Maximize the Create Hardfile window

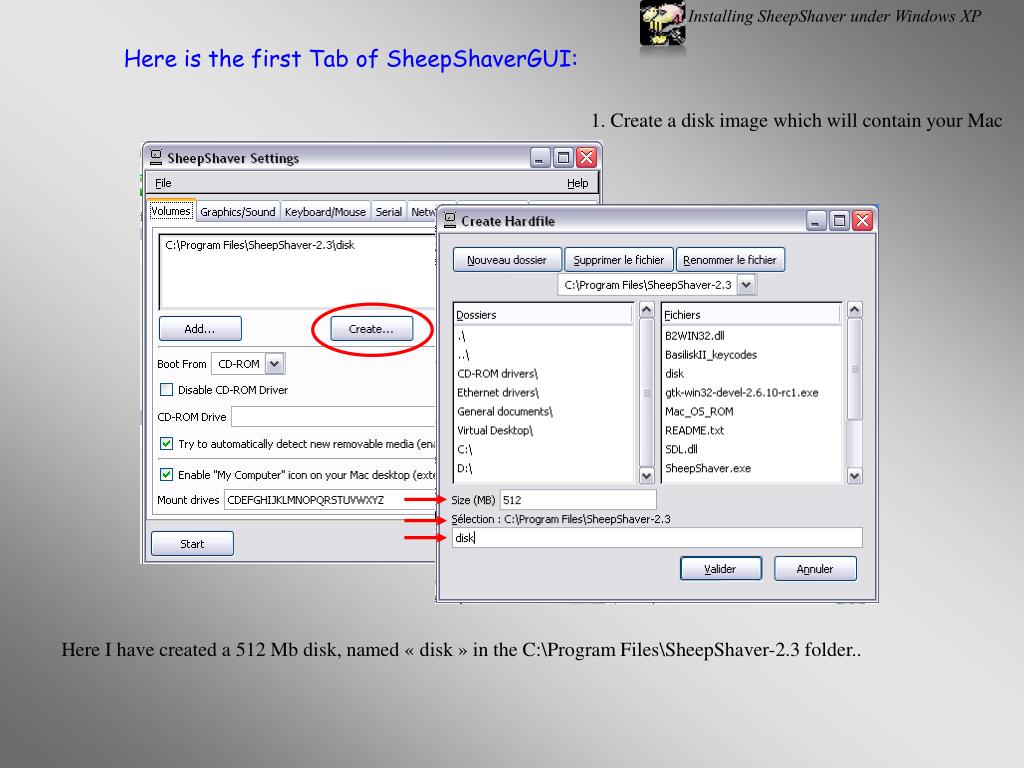(839, 221)
